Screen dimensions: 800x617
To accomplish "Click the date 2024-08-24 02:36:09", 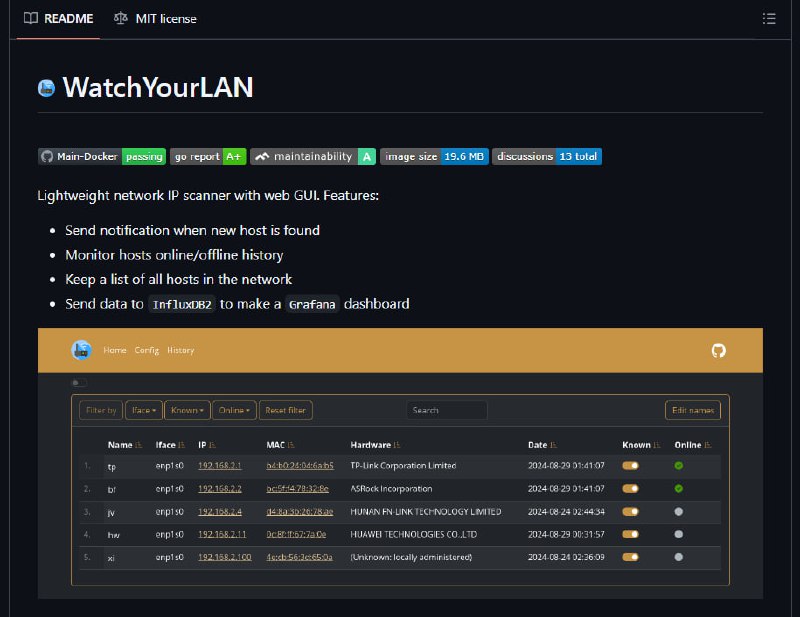I will pos(566,557).
